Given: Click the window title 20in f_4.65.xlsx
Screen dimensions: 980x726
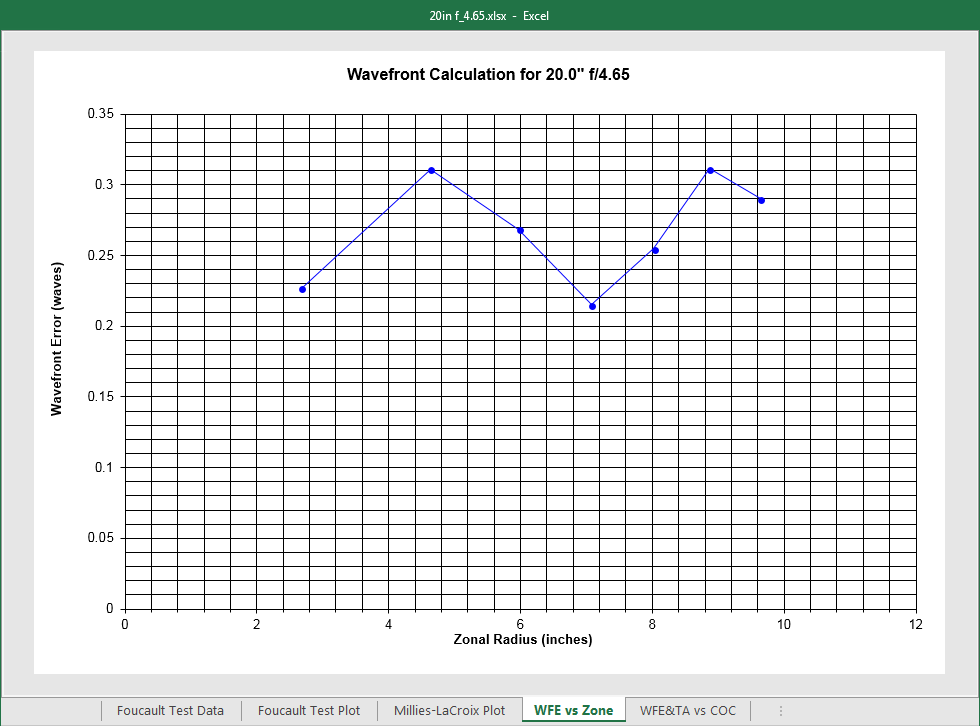Looking at the screenshot, I should click(468, 15).
